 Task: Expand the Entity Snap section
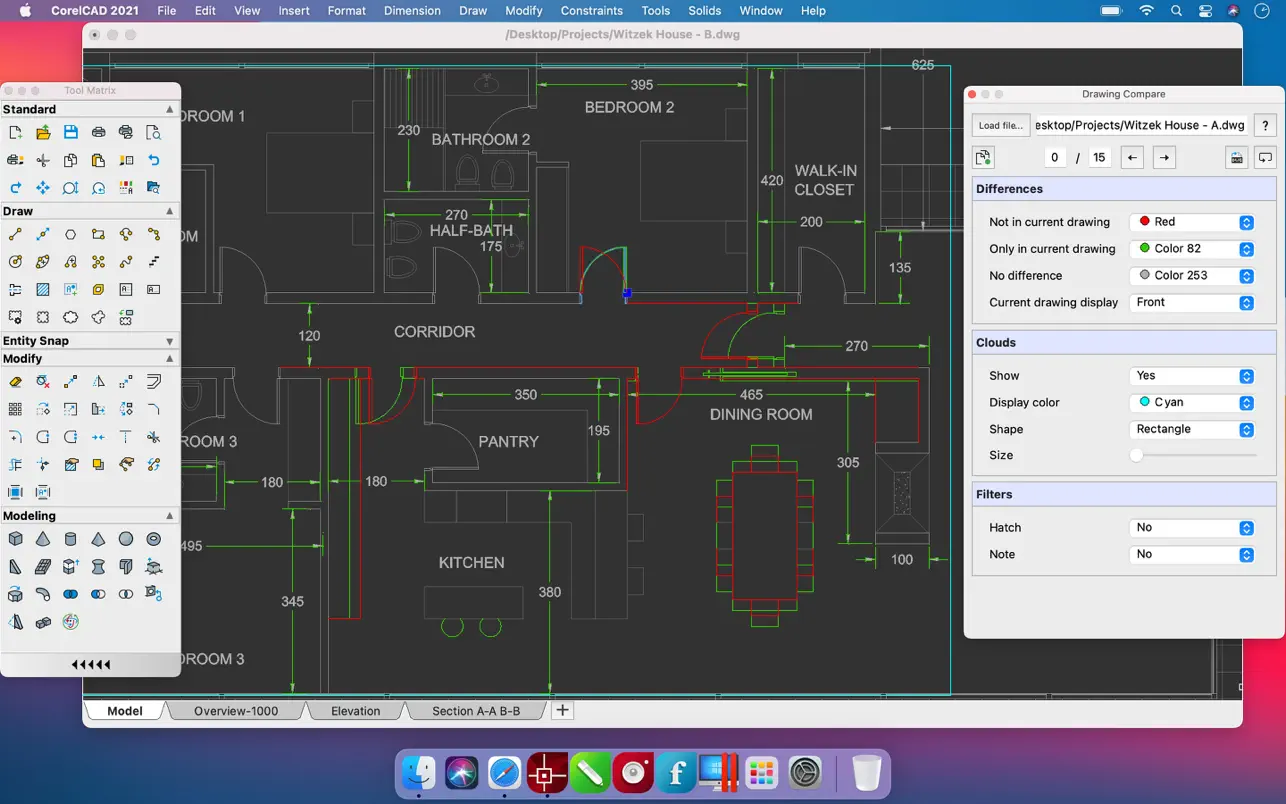pyautogui.click(x=169, y=341)
